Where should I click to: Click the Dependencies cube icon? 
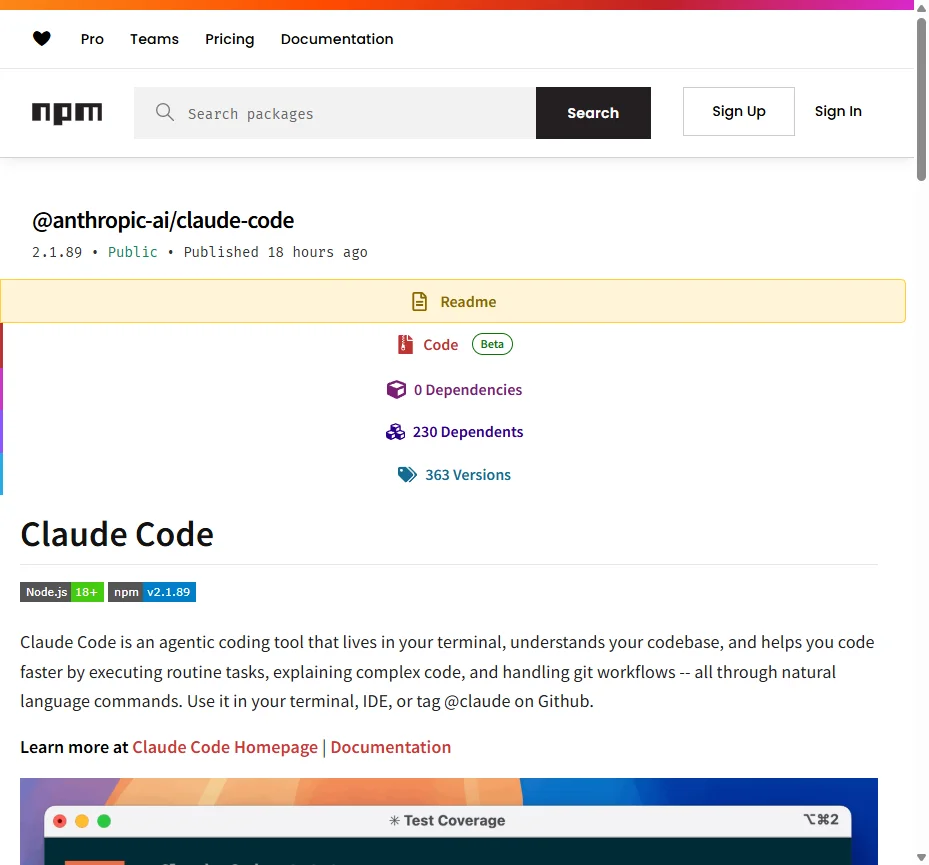click(x=397, y=389)
